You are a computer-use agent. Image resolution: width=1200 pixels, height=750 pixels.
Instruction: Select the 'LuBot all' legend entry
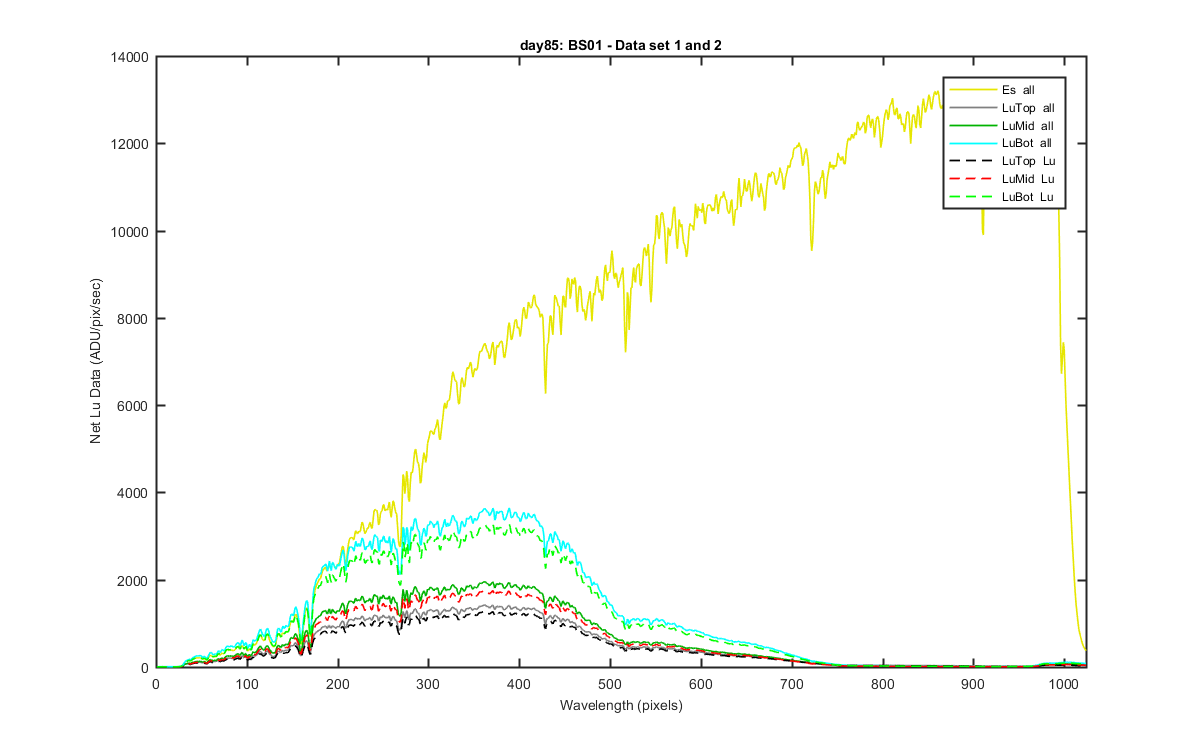point(1004,143)
